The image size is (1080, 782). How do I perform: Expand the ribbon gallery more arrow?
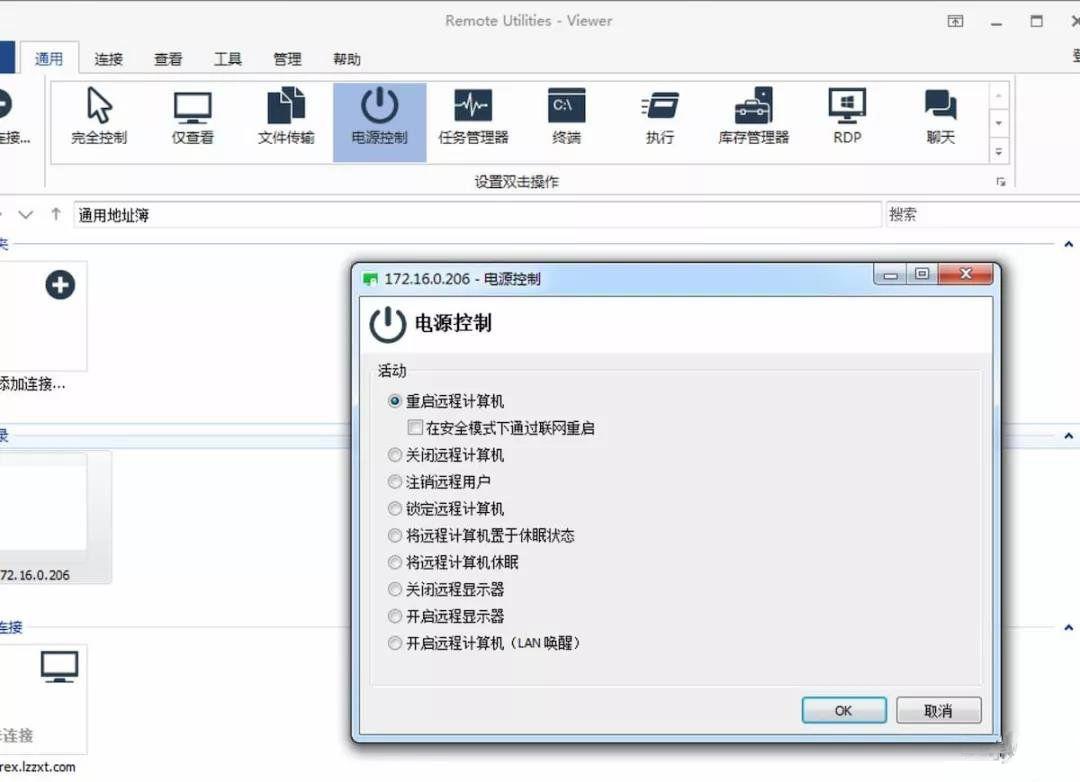pos(999,151)
